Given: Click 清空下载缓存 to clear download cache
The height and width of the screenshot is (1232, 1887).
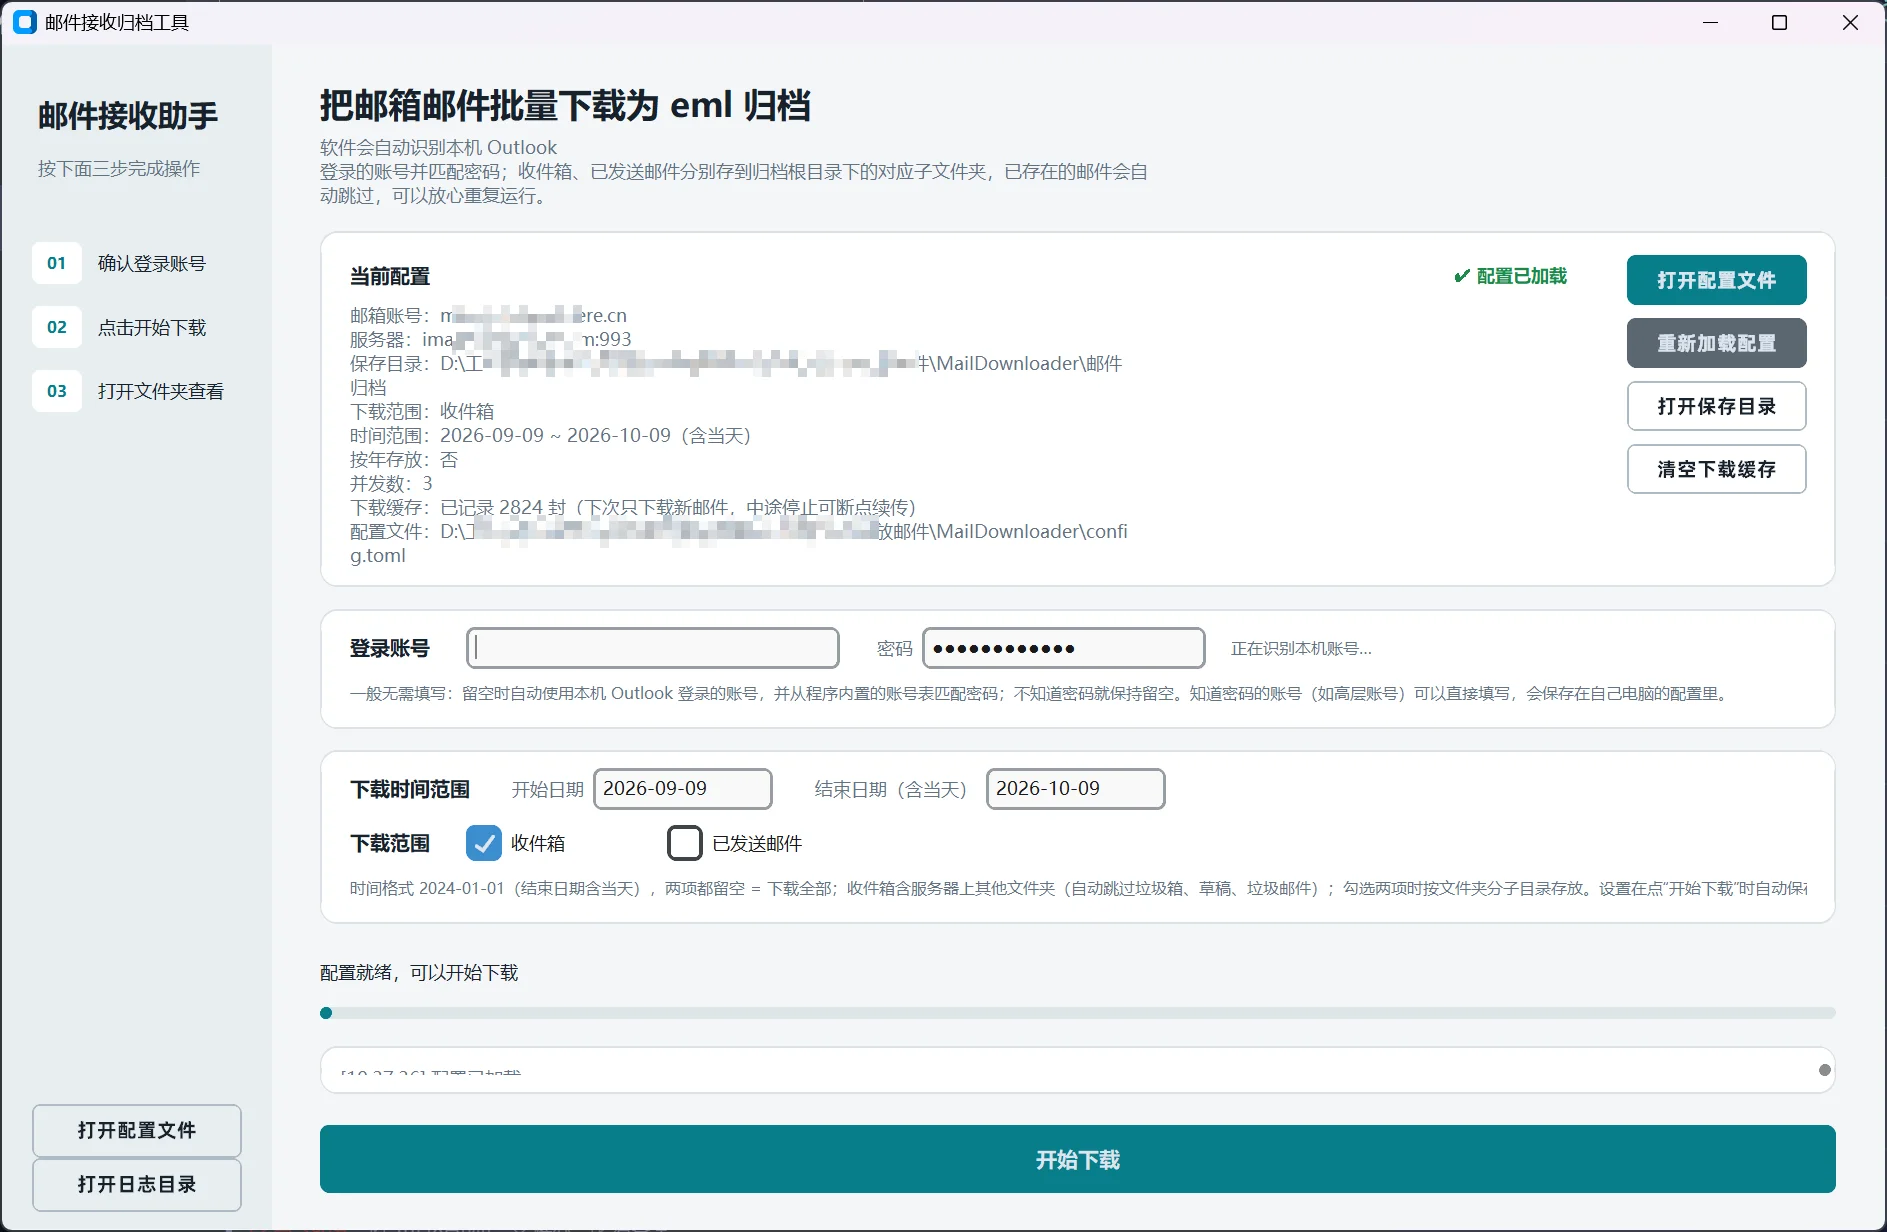Looking at the screenshot, I should (1716, 469).
